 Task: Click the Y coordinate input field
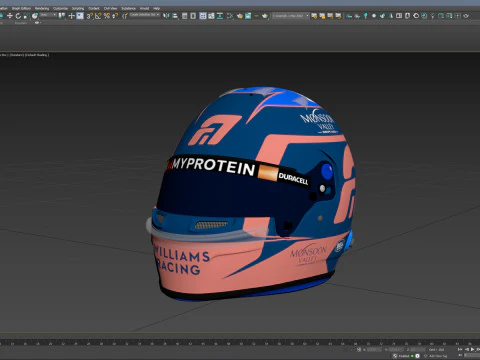396,350
